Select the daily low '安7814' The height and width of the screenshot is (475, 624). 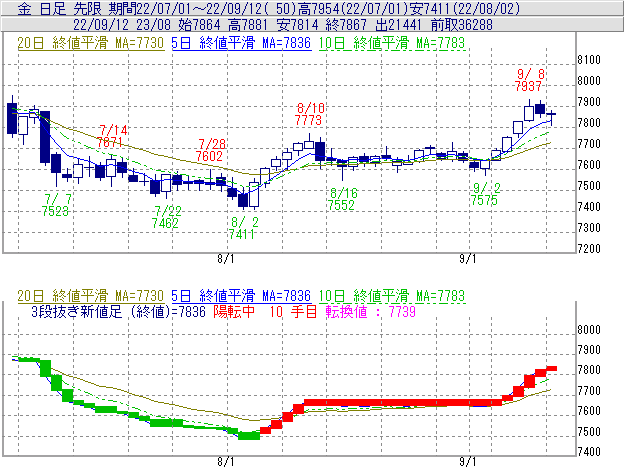coord(297,25)
